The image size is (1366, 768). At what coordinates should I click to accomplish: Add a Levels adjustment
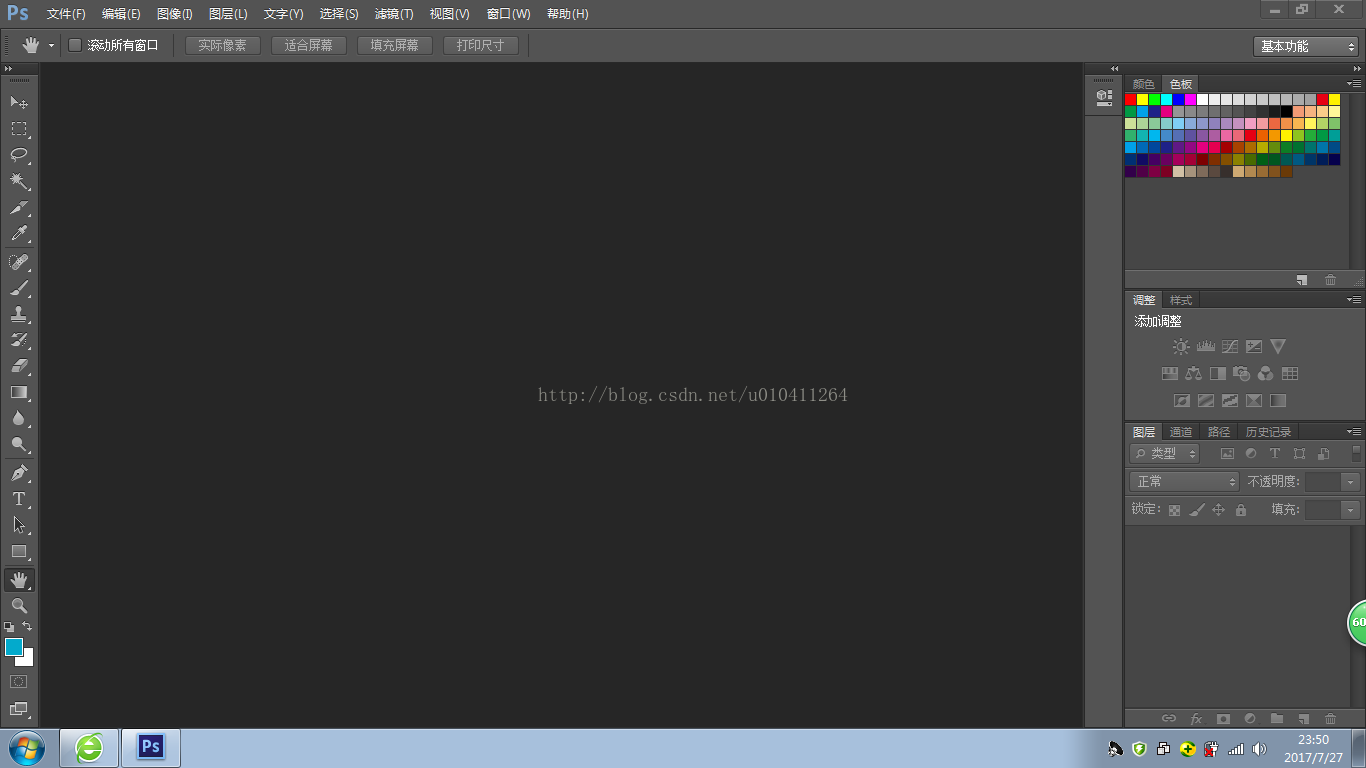pos(1205,347)
